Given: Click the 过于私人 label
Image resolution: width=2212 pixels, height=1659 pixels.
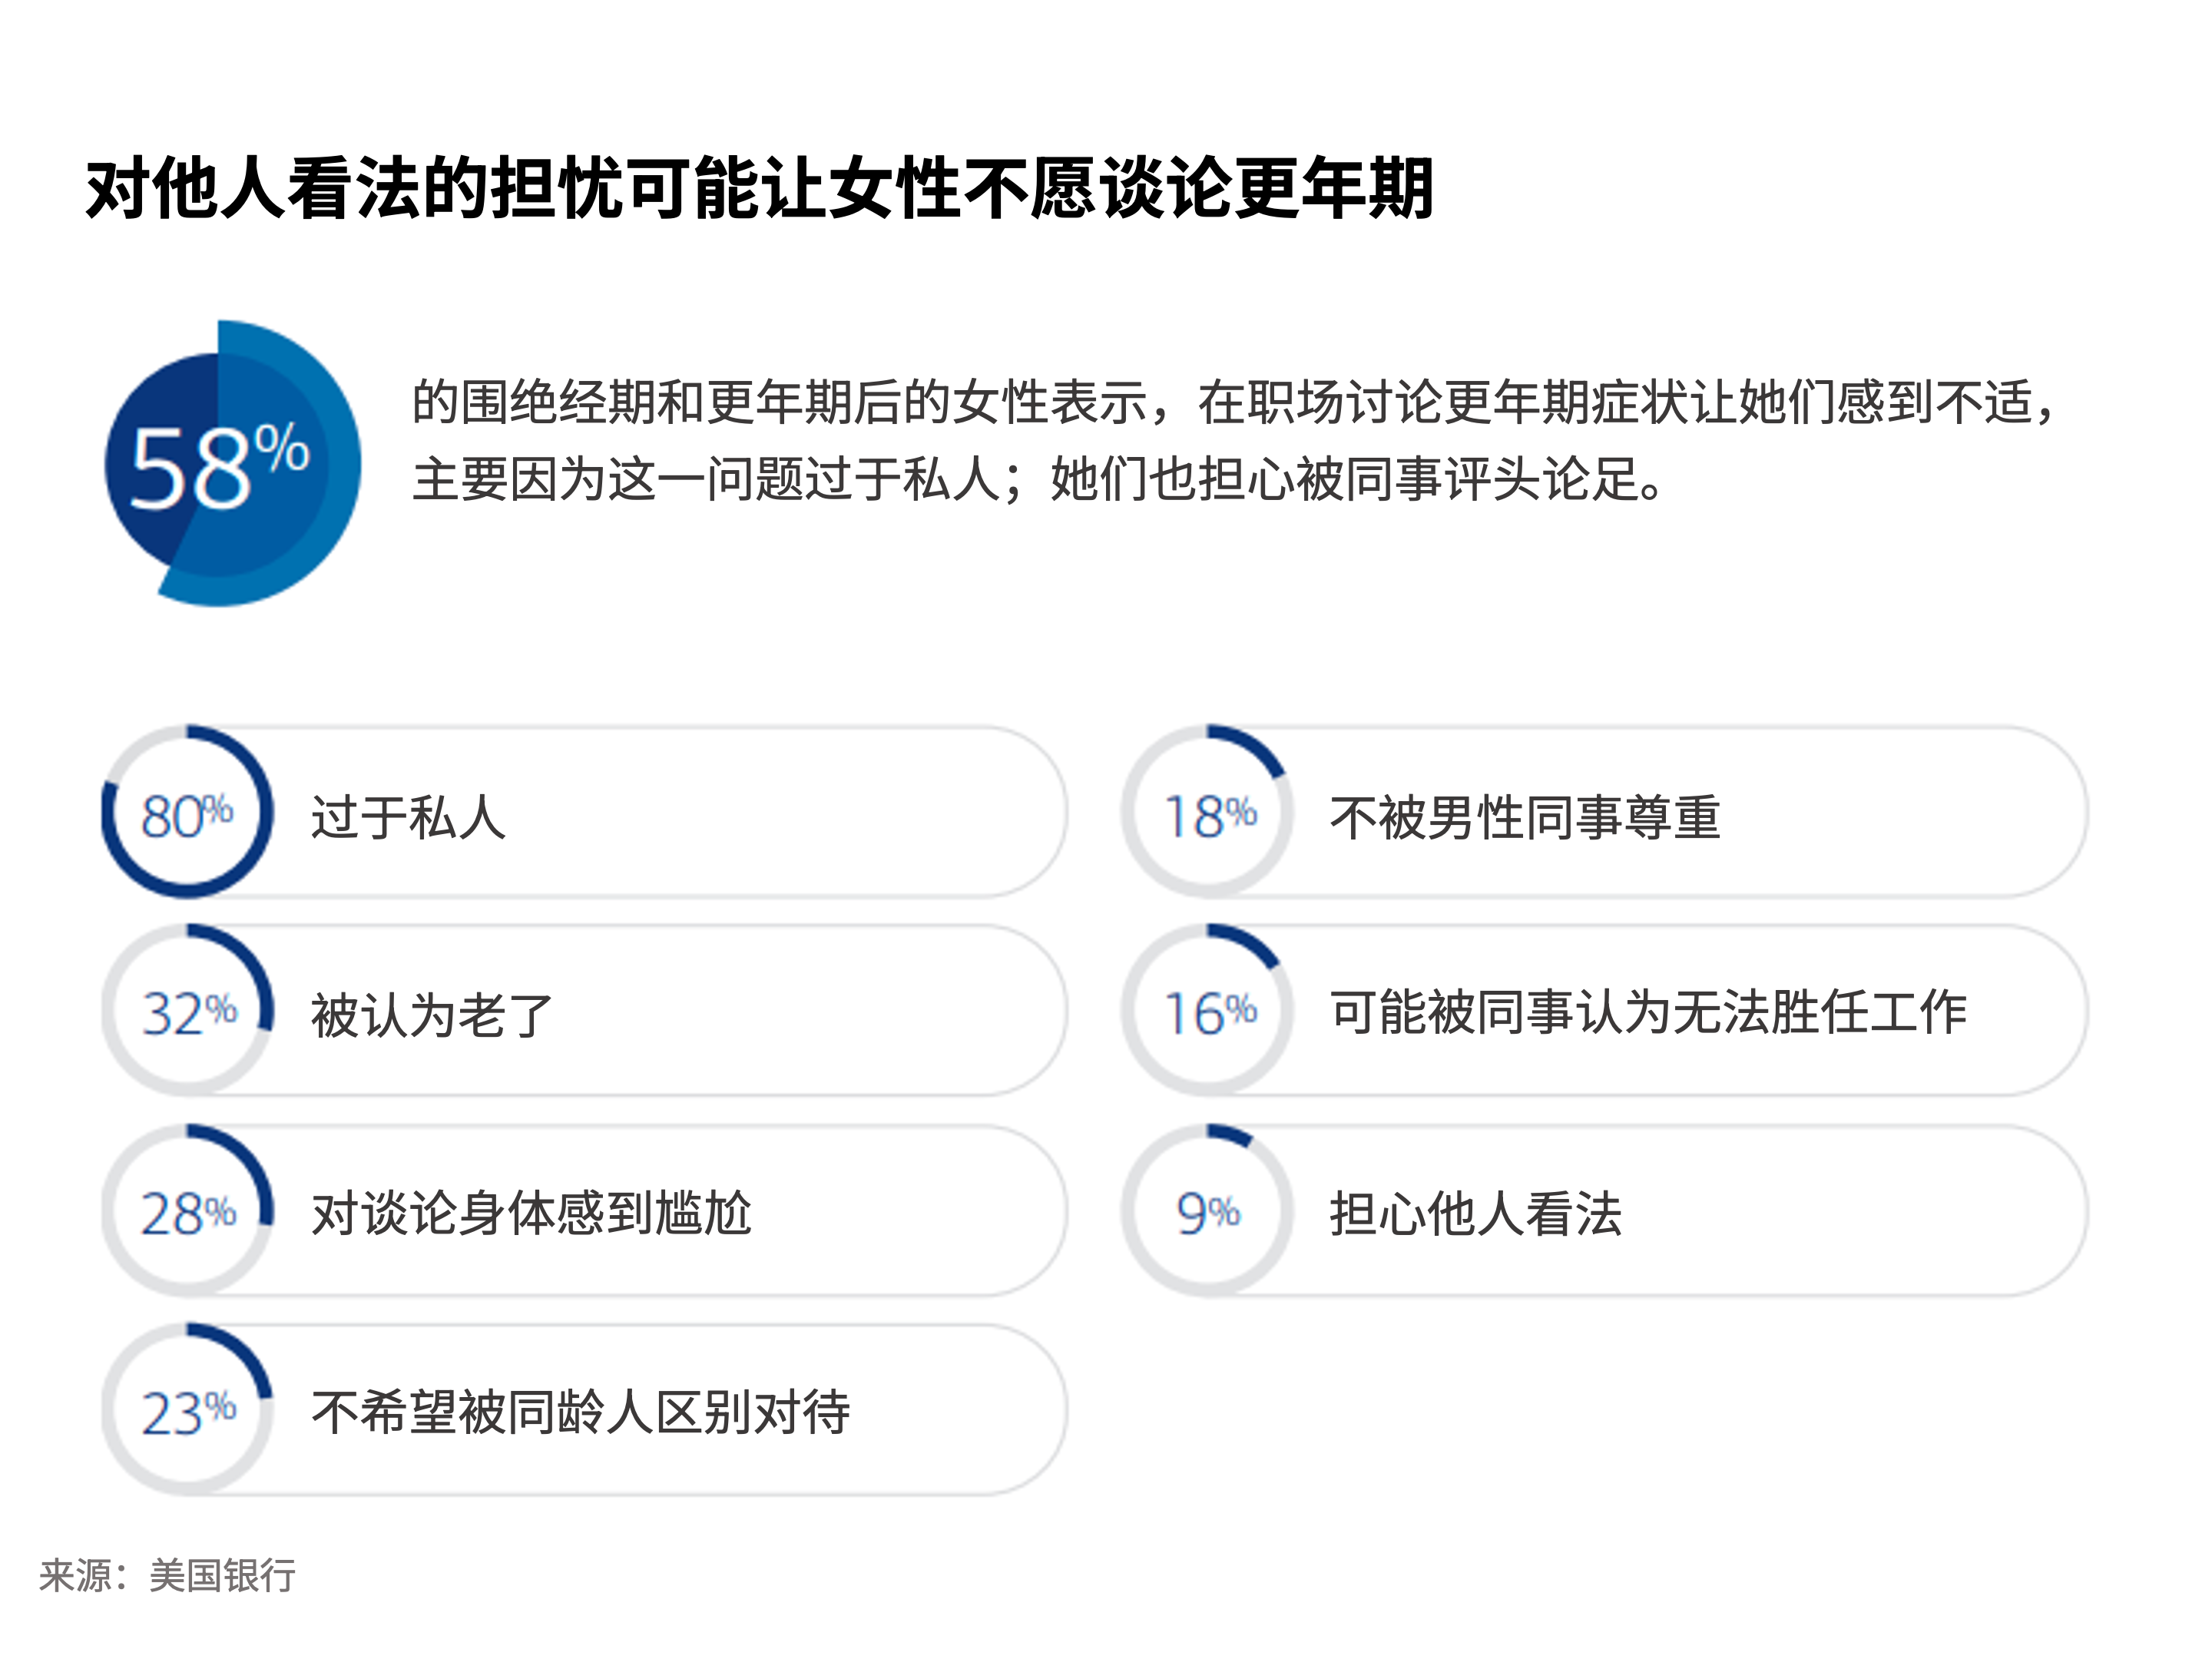Looking at the screenshot, I should [409, 817].
